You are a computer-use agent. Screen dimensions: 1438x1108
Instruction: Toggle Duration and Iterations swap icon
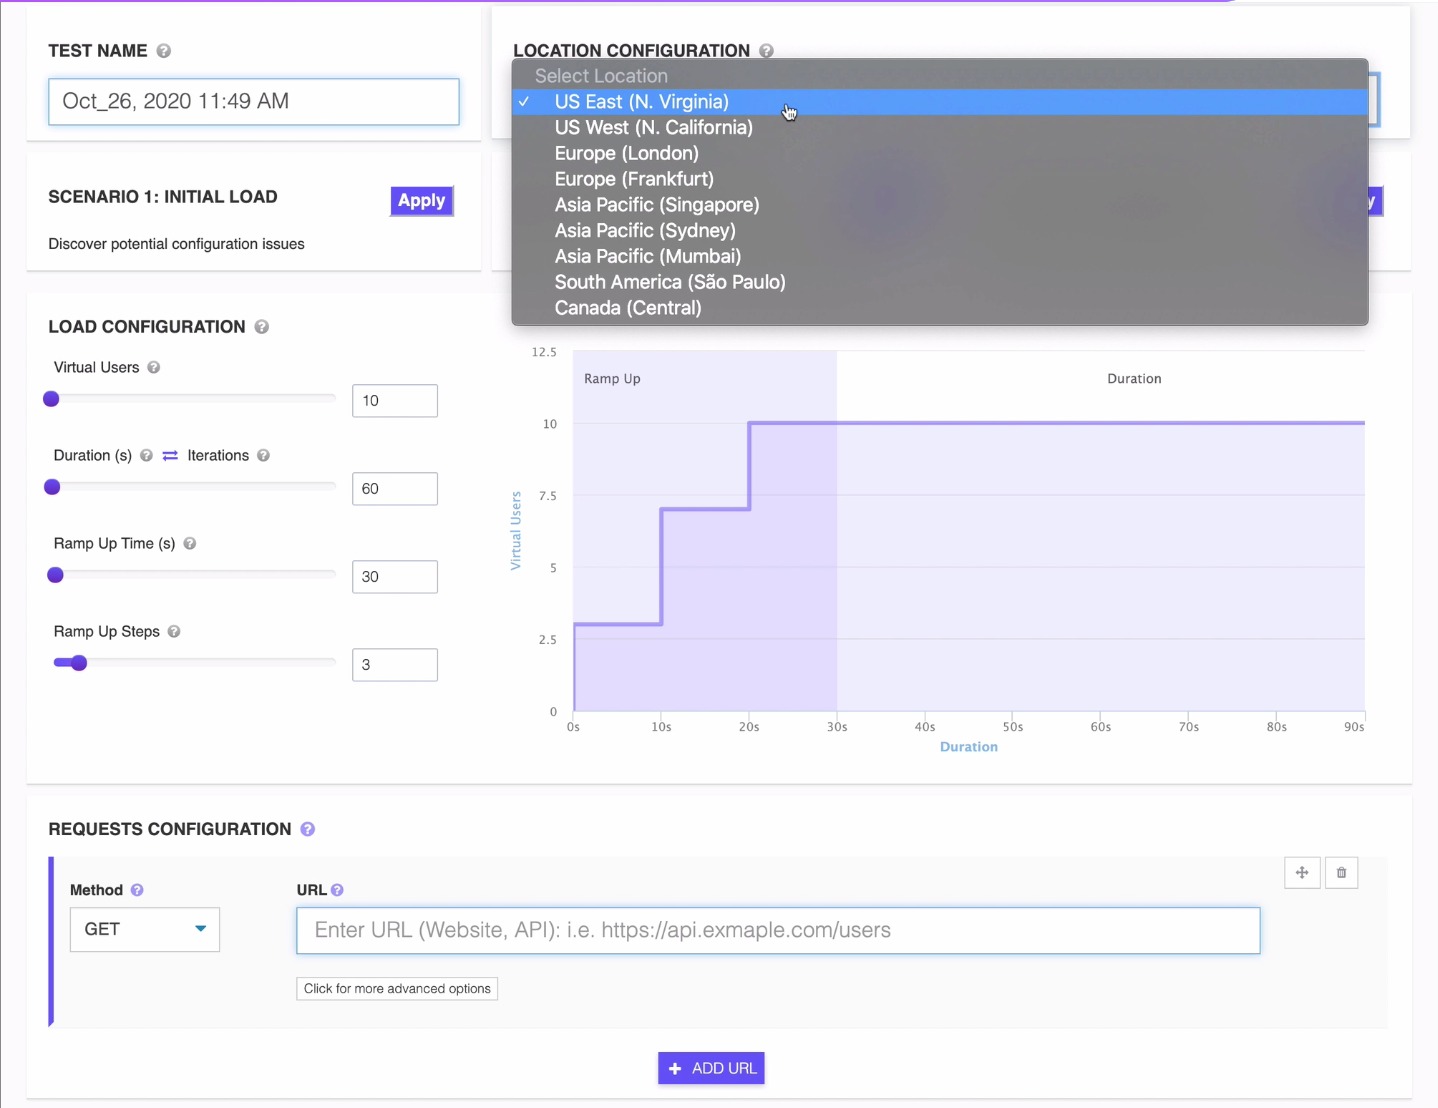click(170, 456)
